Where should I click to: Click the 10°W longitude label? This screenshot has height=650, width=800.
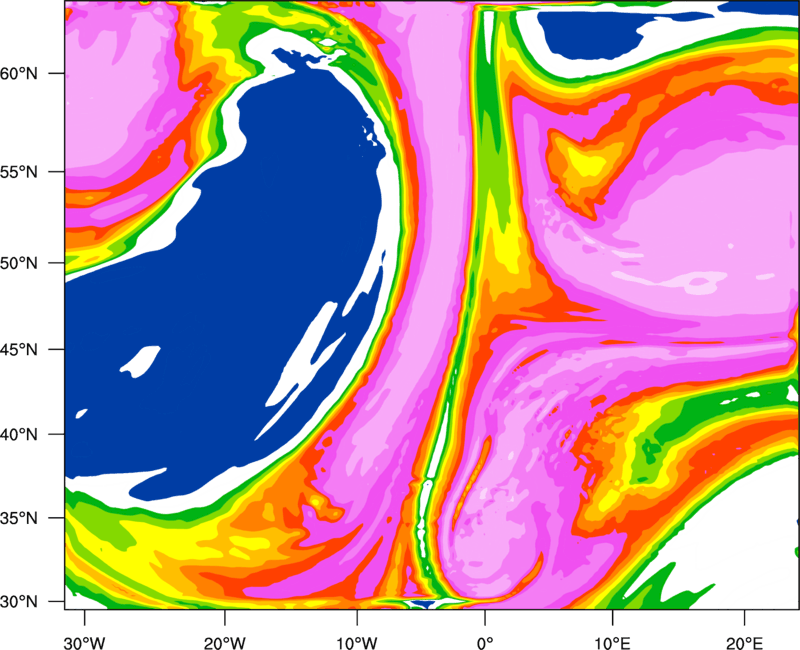pos(357,643)
